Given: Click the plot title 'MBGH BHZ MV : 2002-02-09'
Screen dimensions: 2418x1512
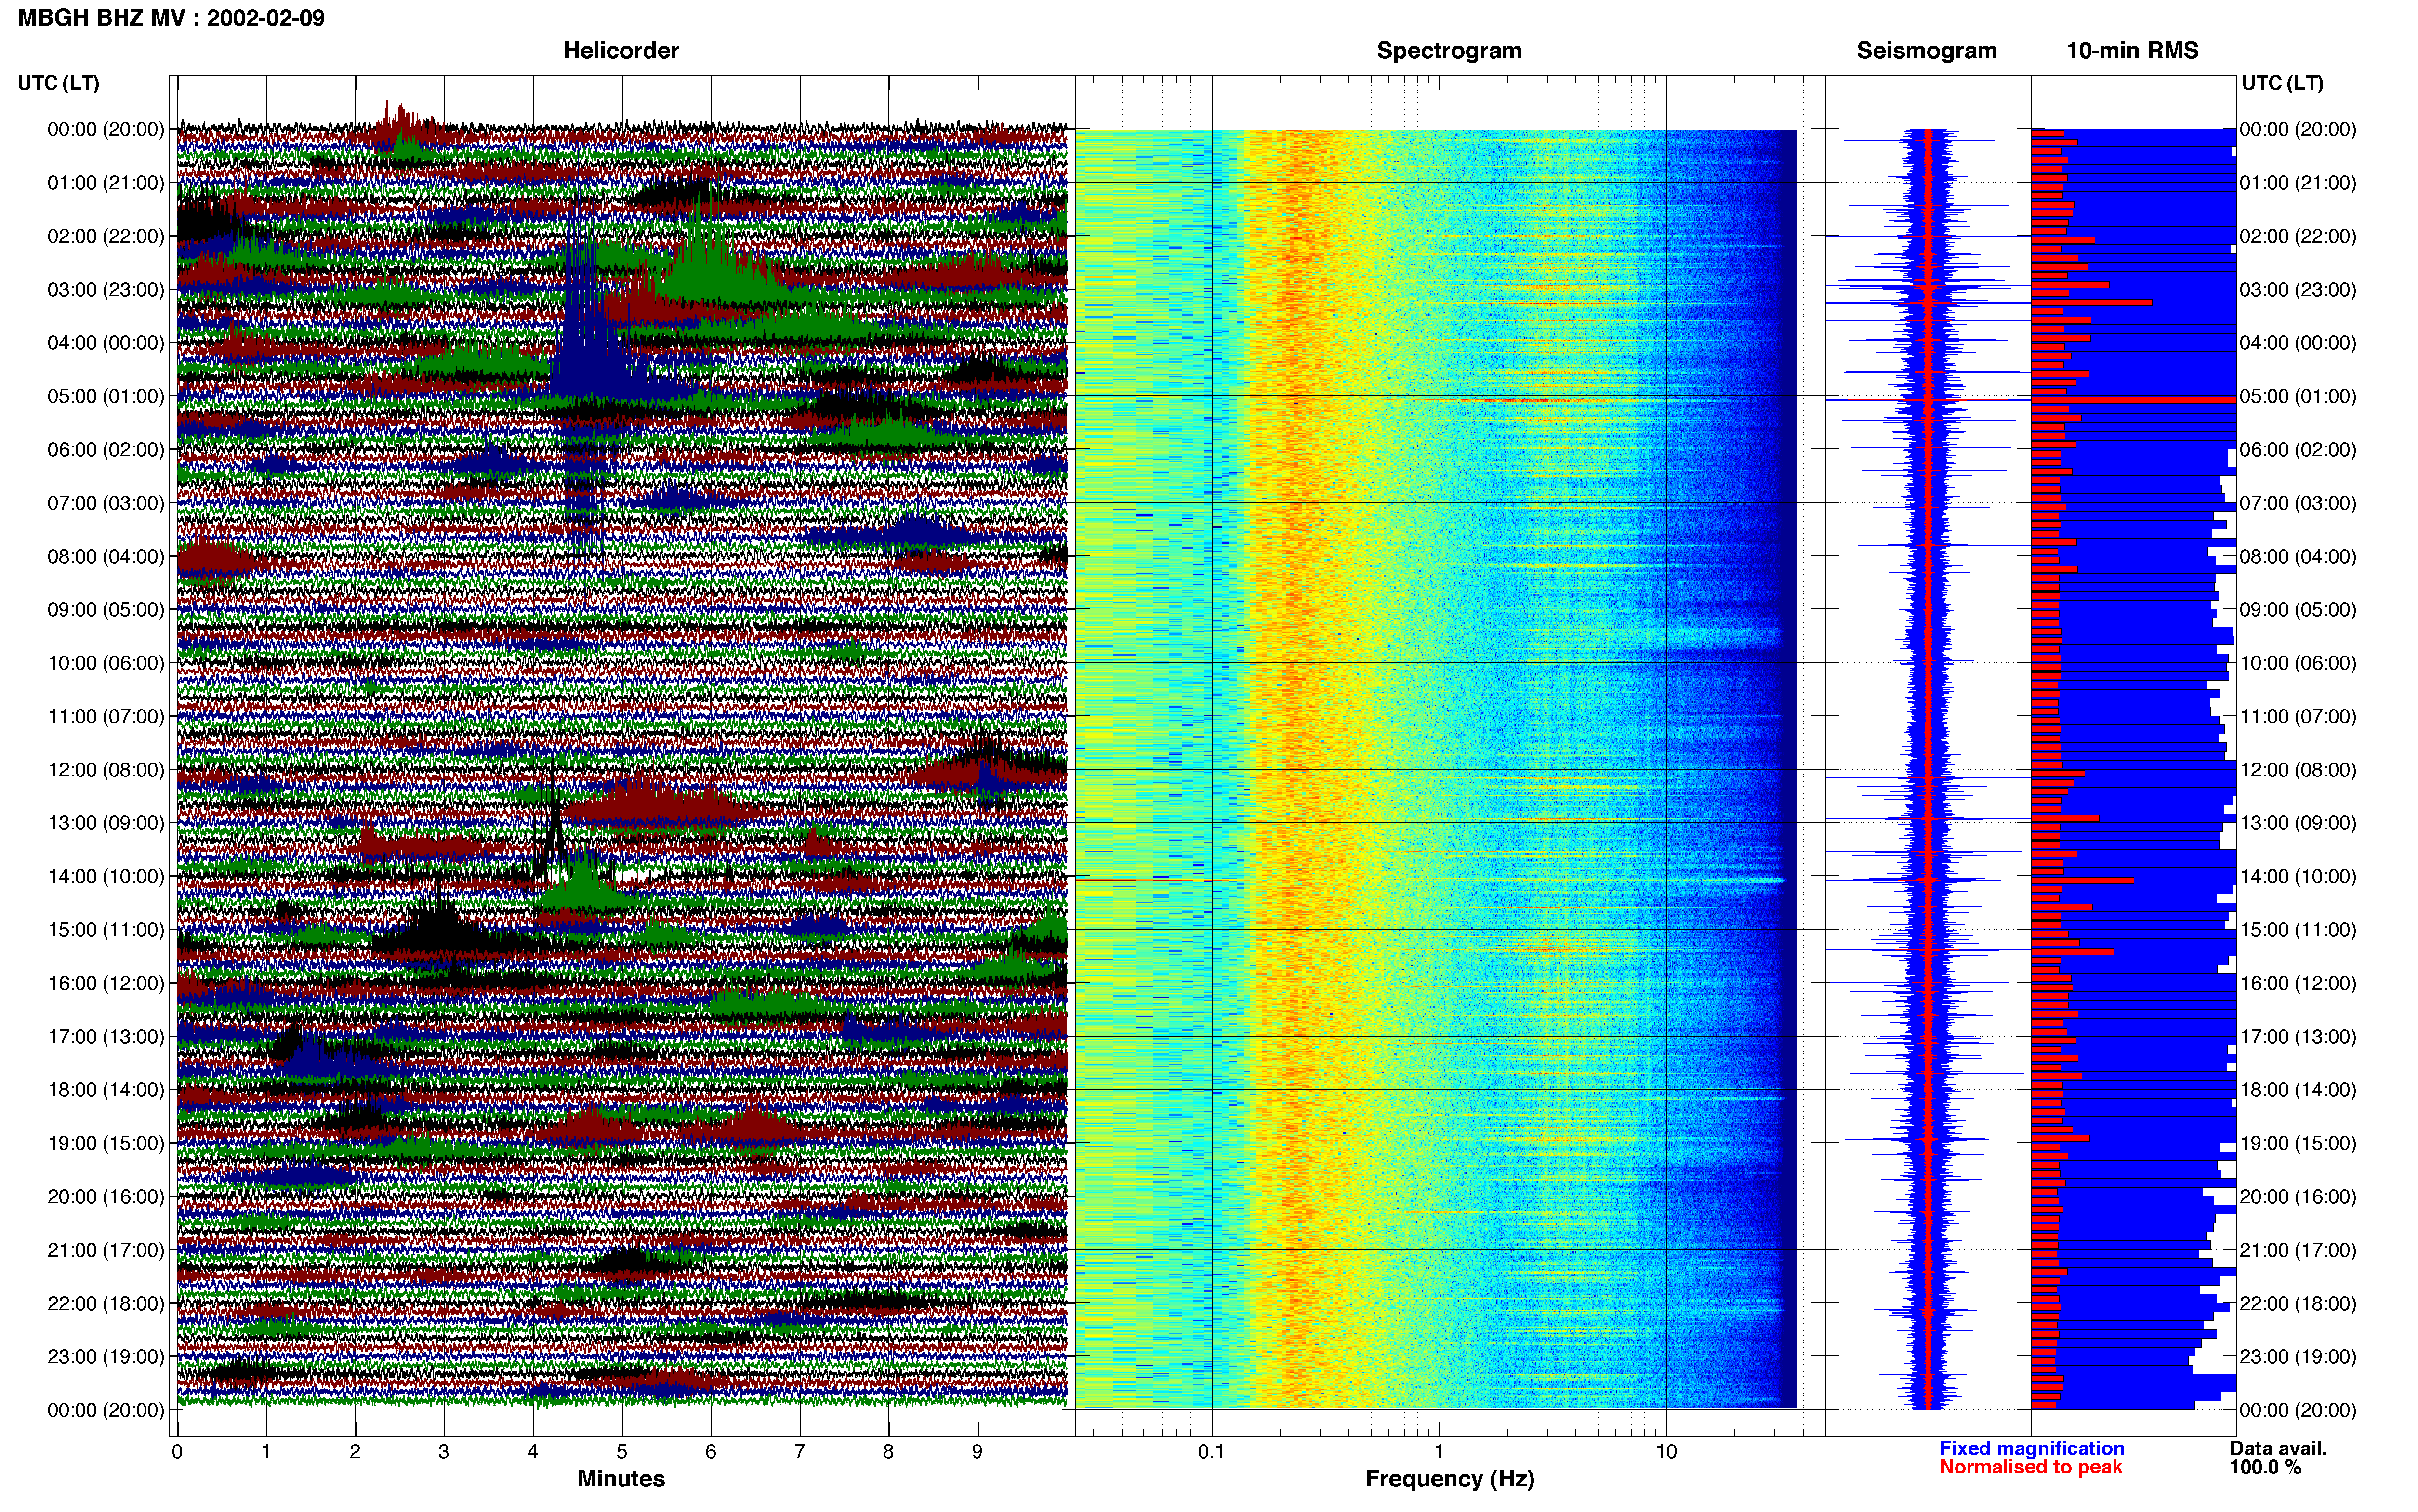Looking at the screenshot, I should click(171, 18).
